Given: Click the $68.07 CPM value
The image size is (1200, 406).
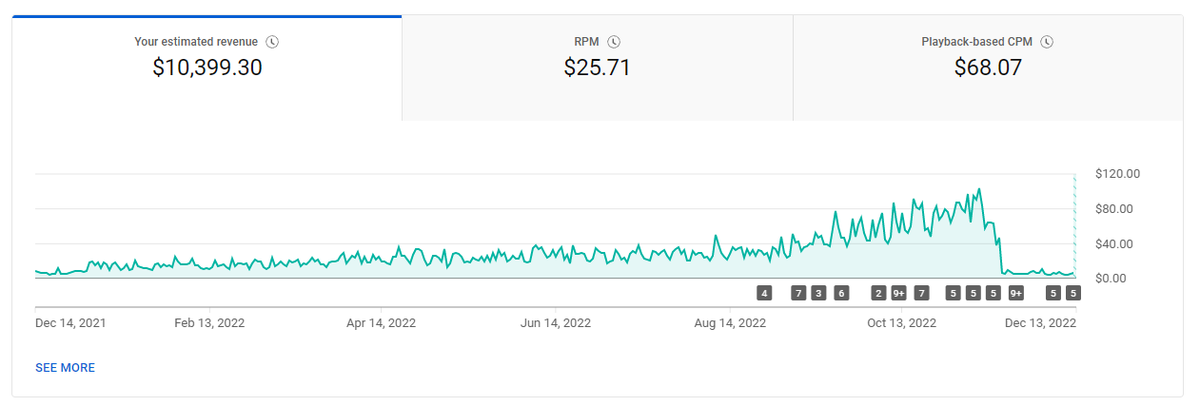Looking at the screenshot, I should click(x=988, y=68).
